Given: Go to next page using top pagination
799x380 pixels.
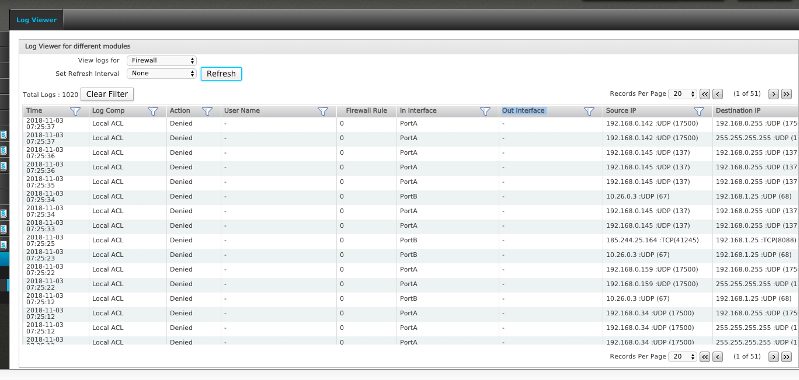Looking at the screenshot, I should (773, 94).
